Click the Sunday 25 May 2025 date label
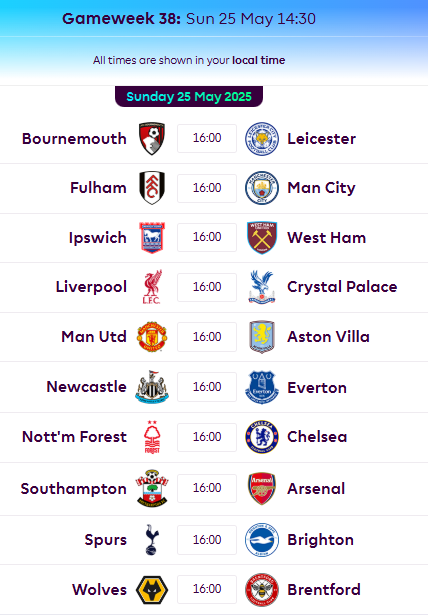428x615 pixels. coord(189,96)
